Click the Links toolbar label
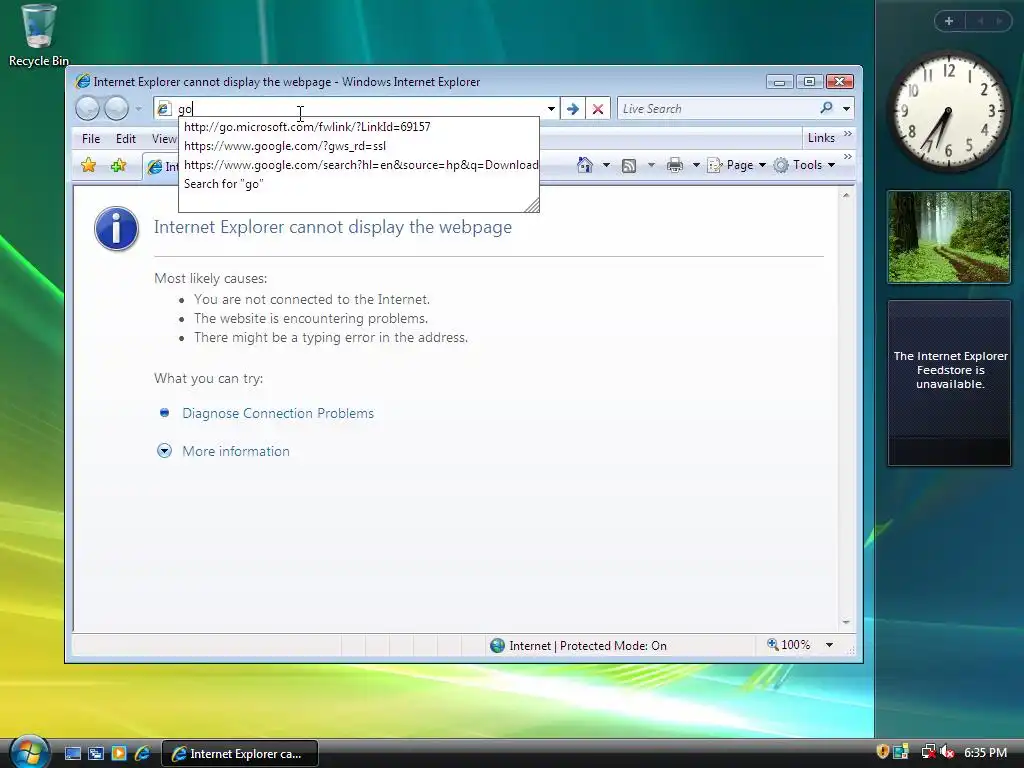 tap(821, 138)
